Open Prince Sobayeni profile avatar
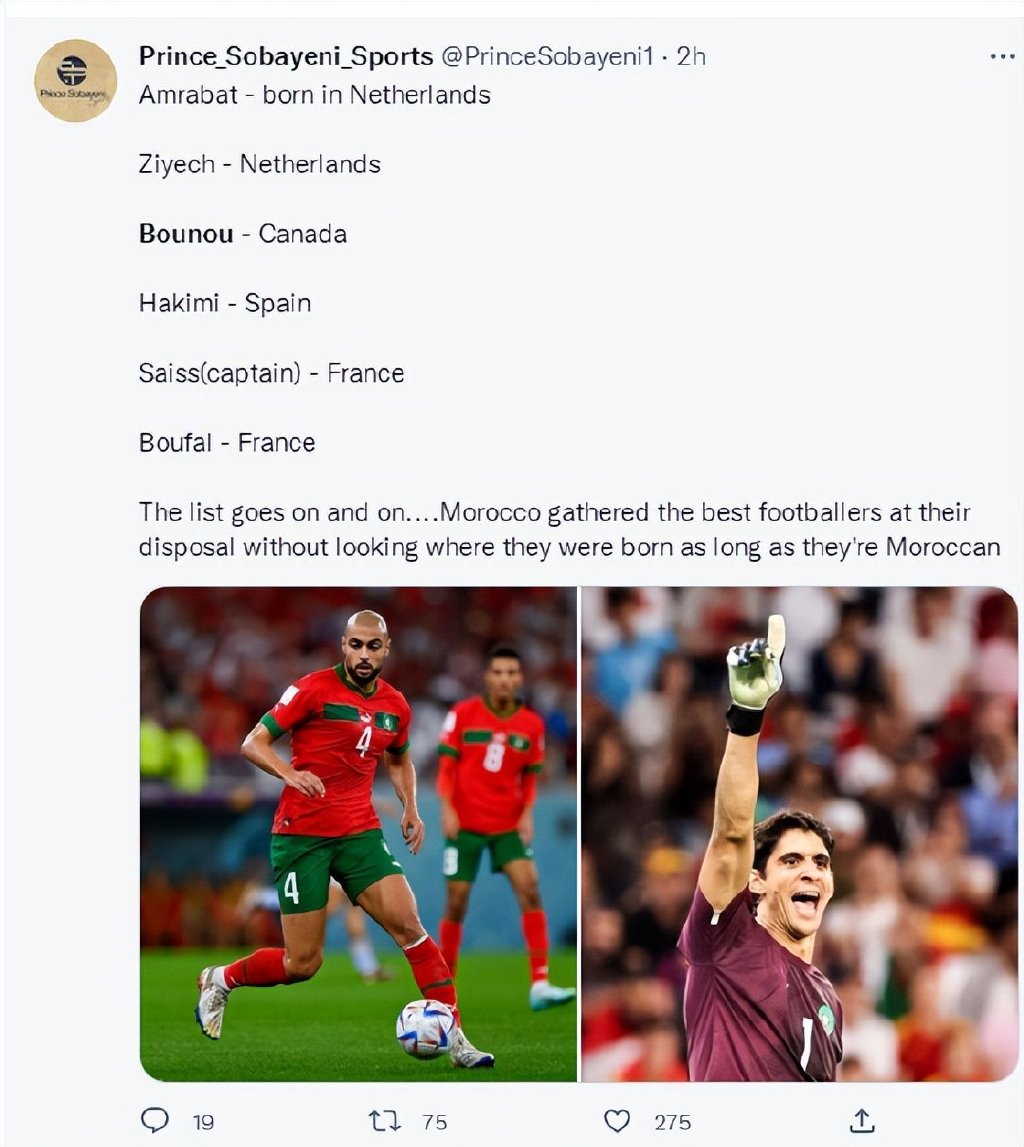1024x1147 pixels. tap(76, 80)
